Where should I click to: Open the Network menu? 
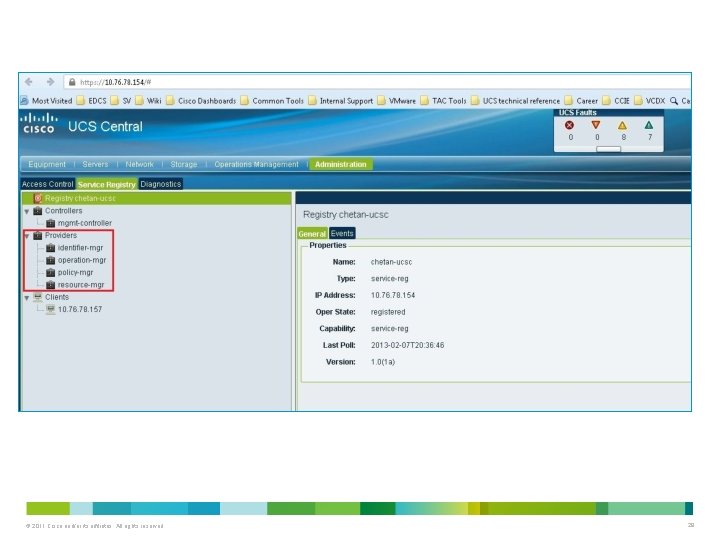[140, 164]
